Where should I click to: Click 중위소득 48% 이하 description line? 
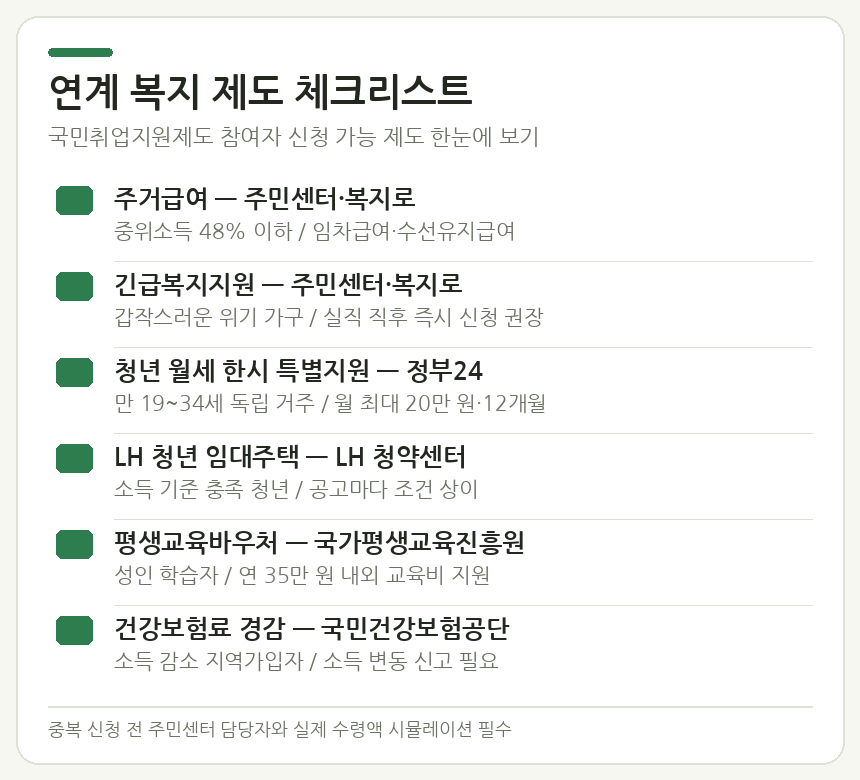pyautogui.click(x=314, y=231)
